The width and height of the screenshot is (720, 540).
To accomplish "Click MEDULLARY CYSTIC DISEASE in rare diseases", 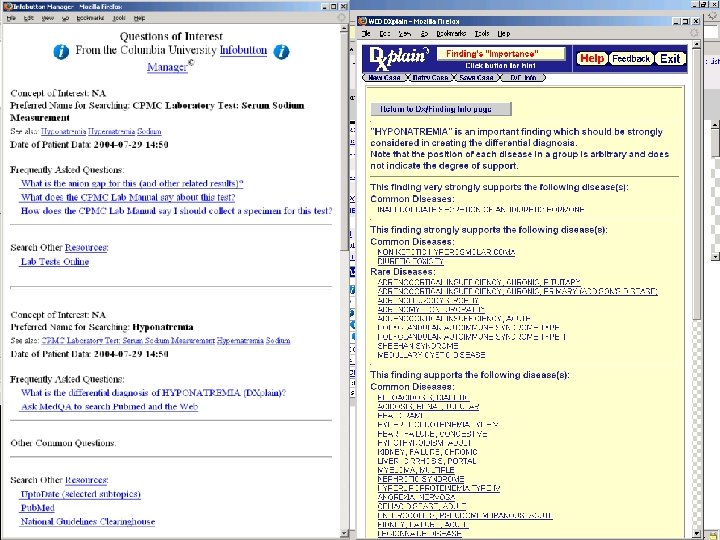I will [431, 354].
